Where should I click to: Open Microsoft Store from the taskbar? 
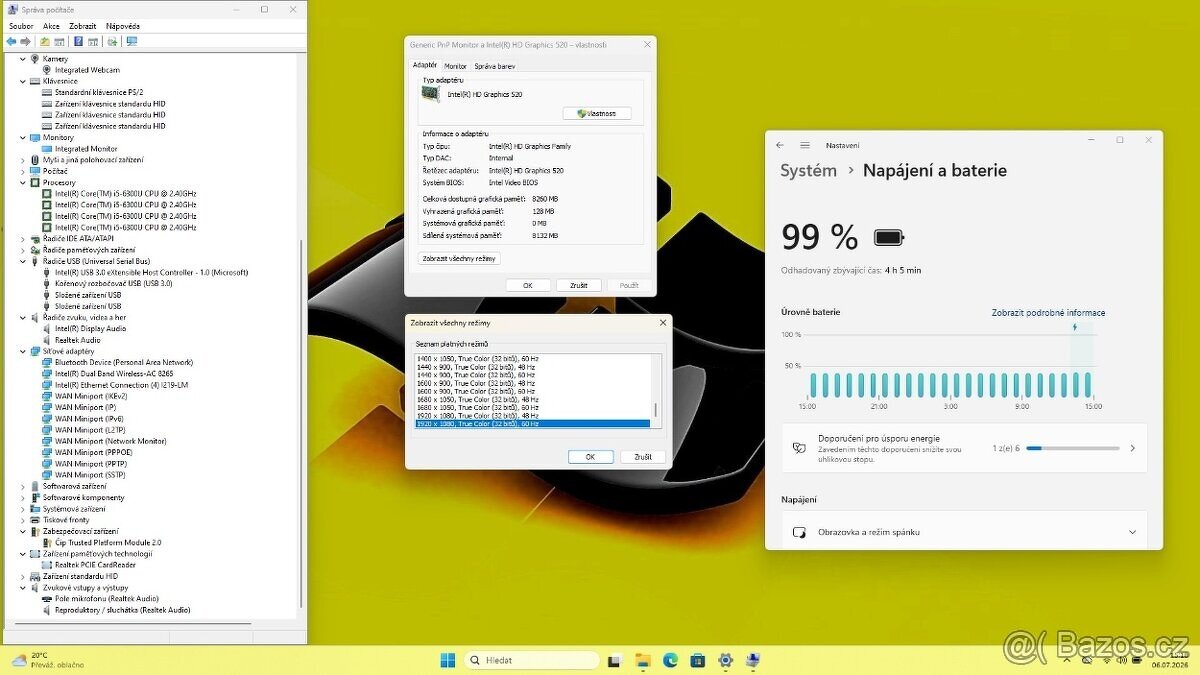pos(698,660)
